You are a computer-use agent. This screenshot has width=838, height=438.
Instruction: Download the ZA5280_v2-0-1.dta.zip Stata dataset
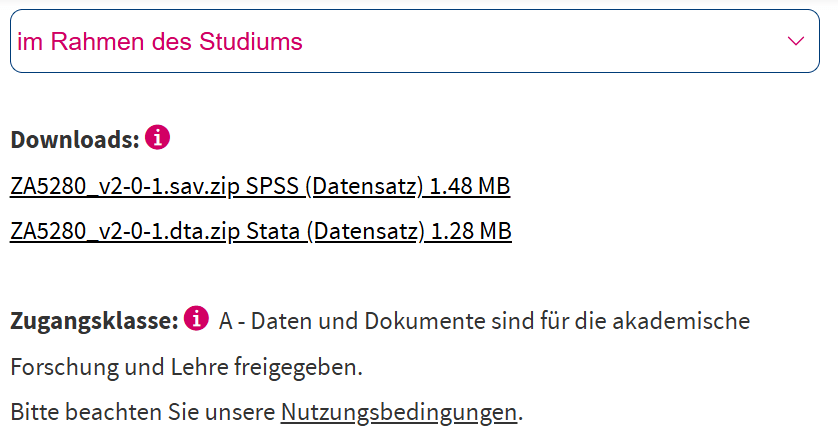pyautogui.click(x=260, y=231)
